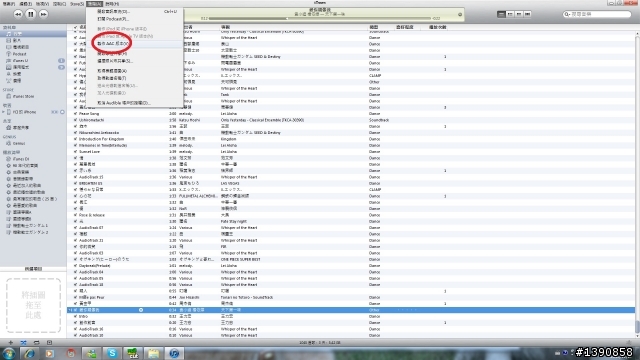The width and height of the screenshot is (640, 360).
Task: Open the last menu with (H) shortcut
Action: 111,4
